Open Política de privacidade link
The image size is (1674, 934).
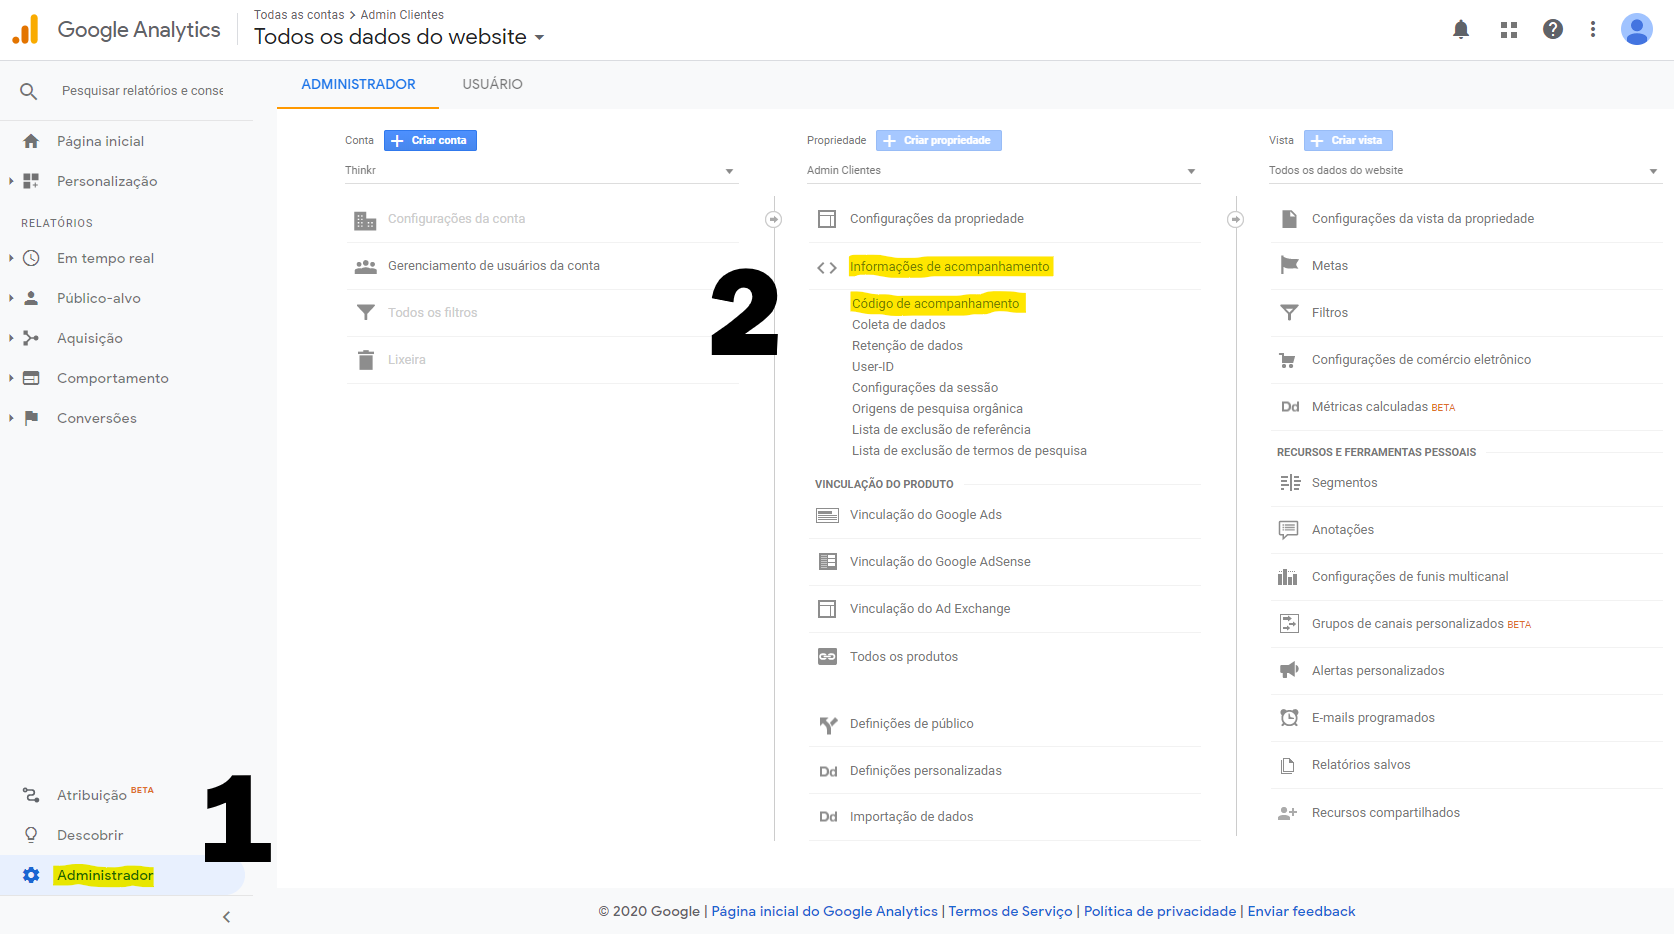1160,911
